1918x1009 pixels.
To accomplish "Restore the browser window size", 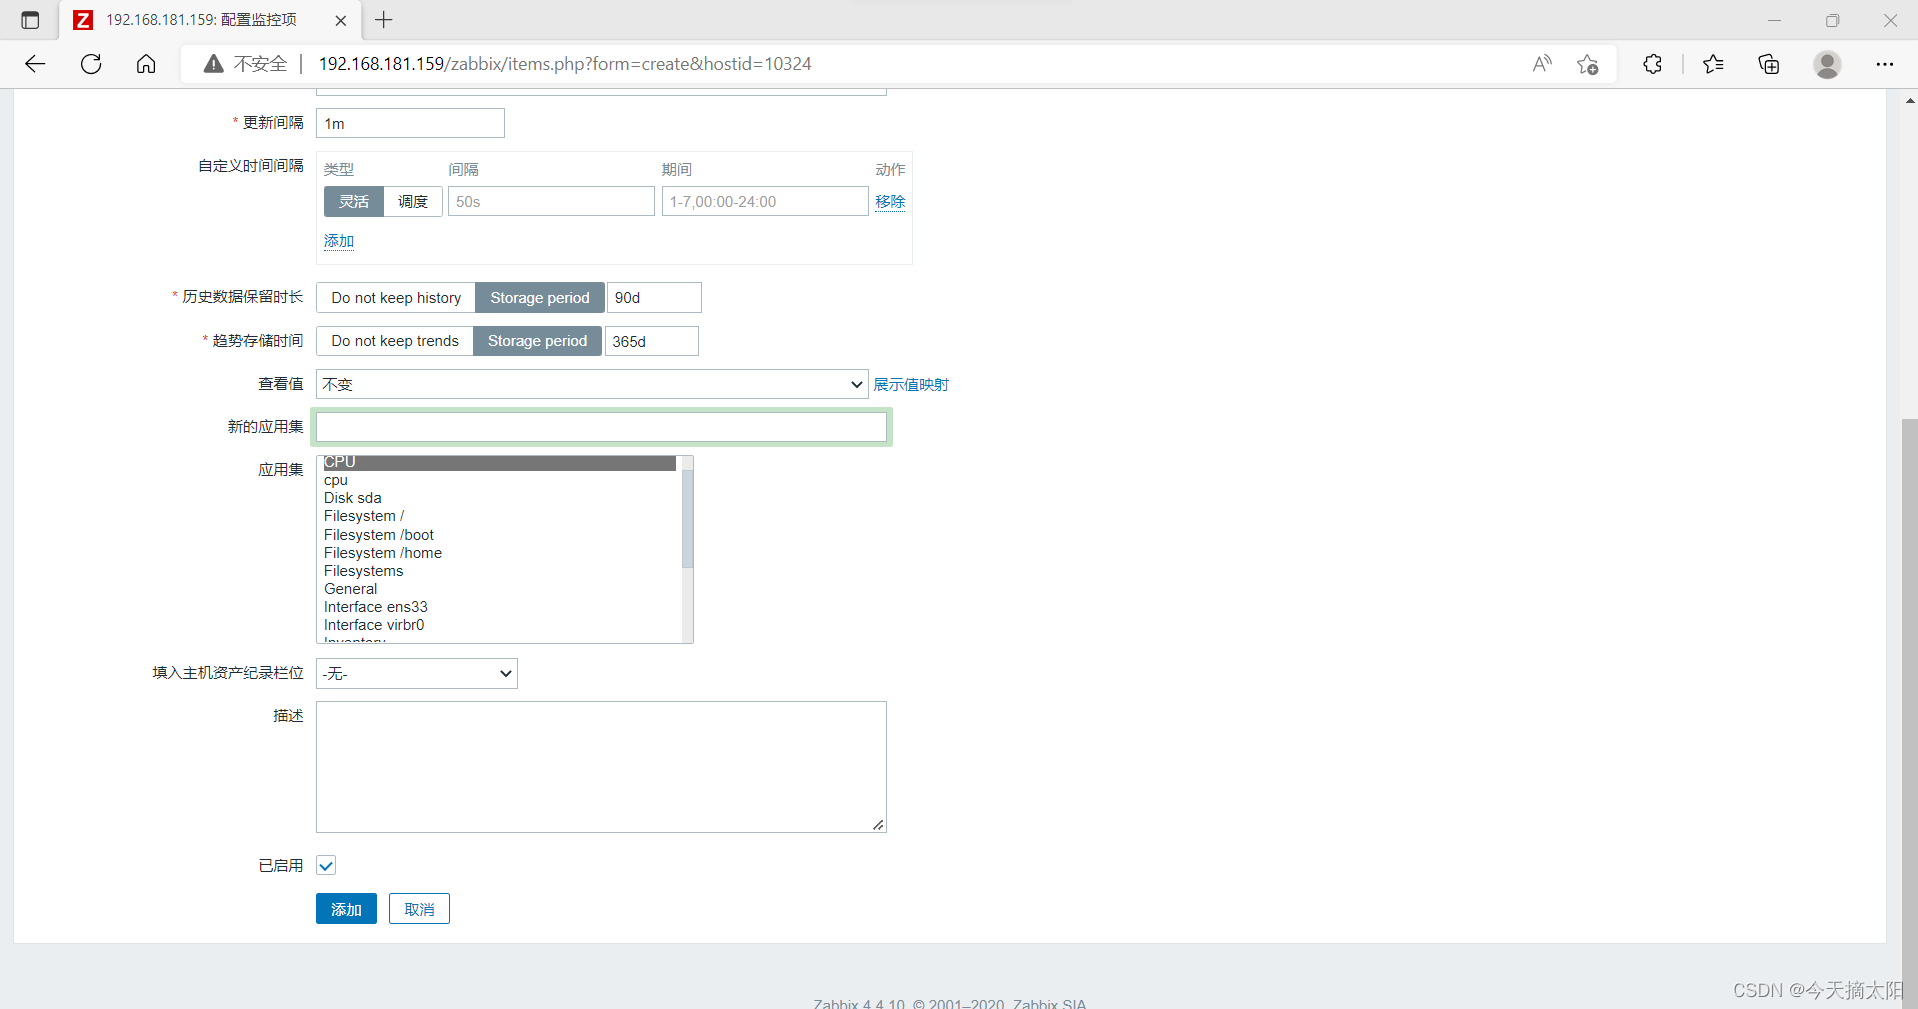I will point(1832,20).
